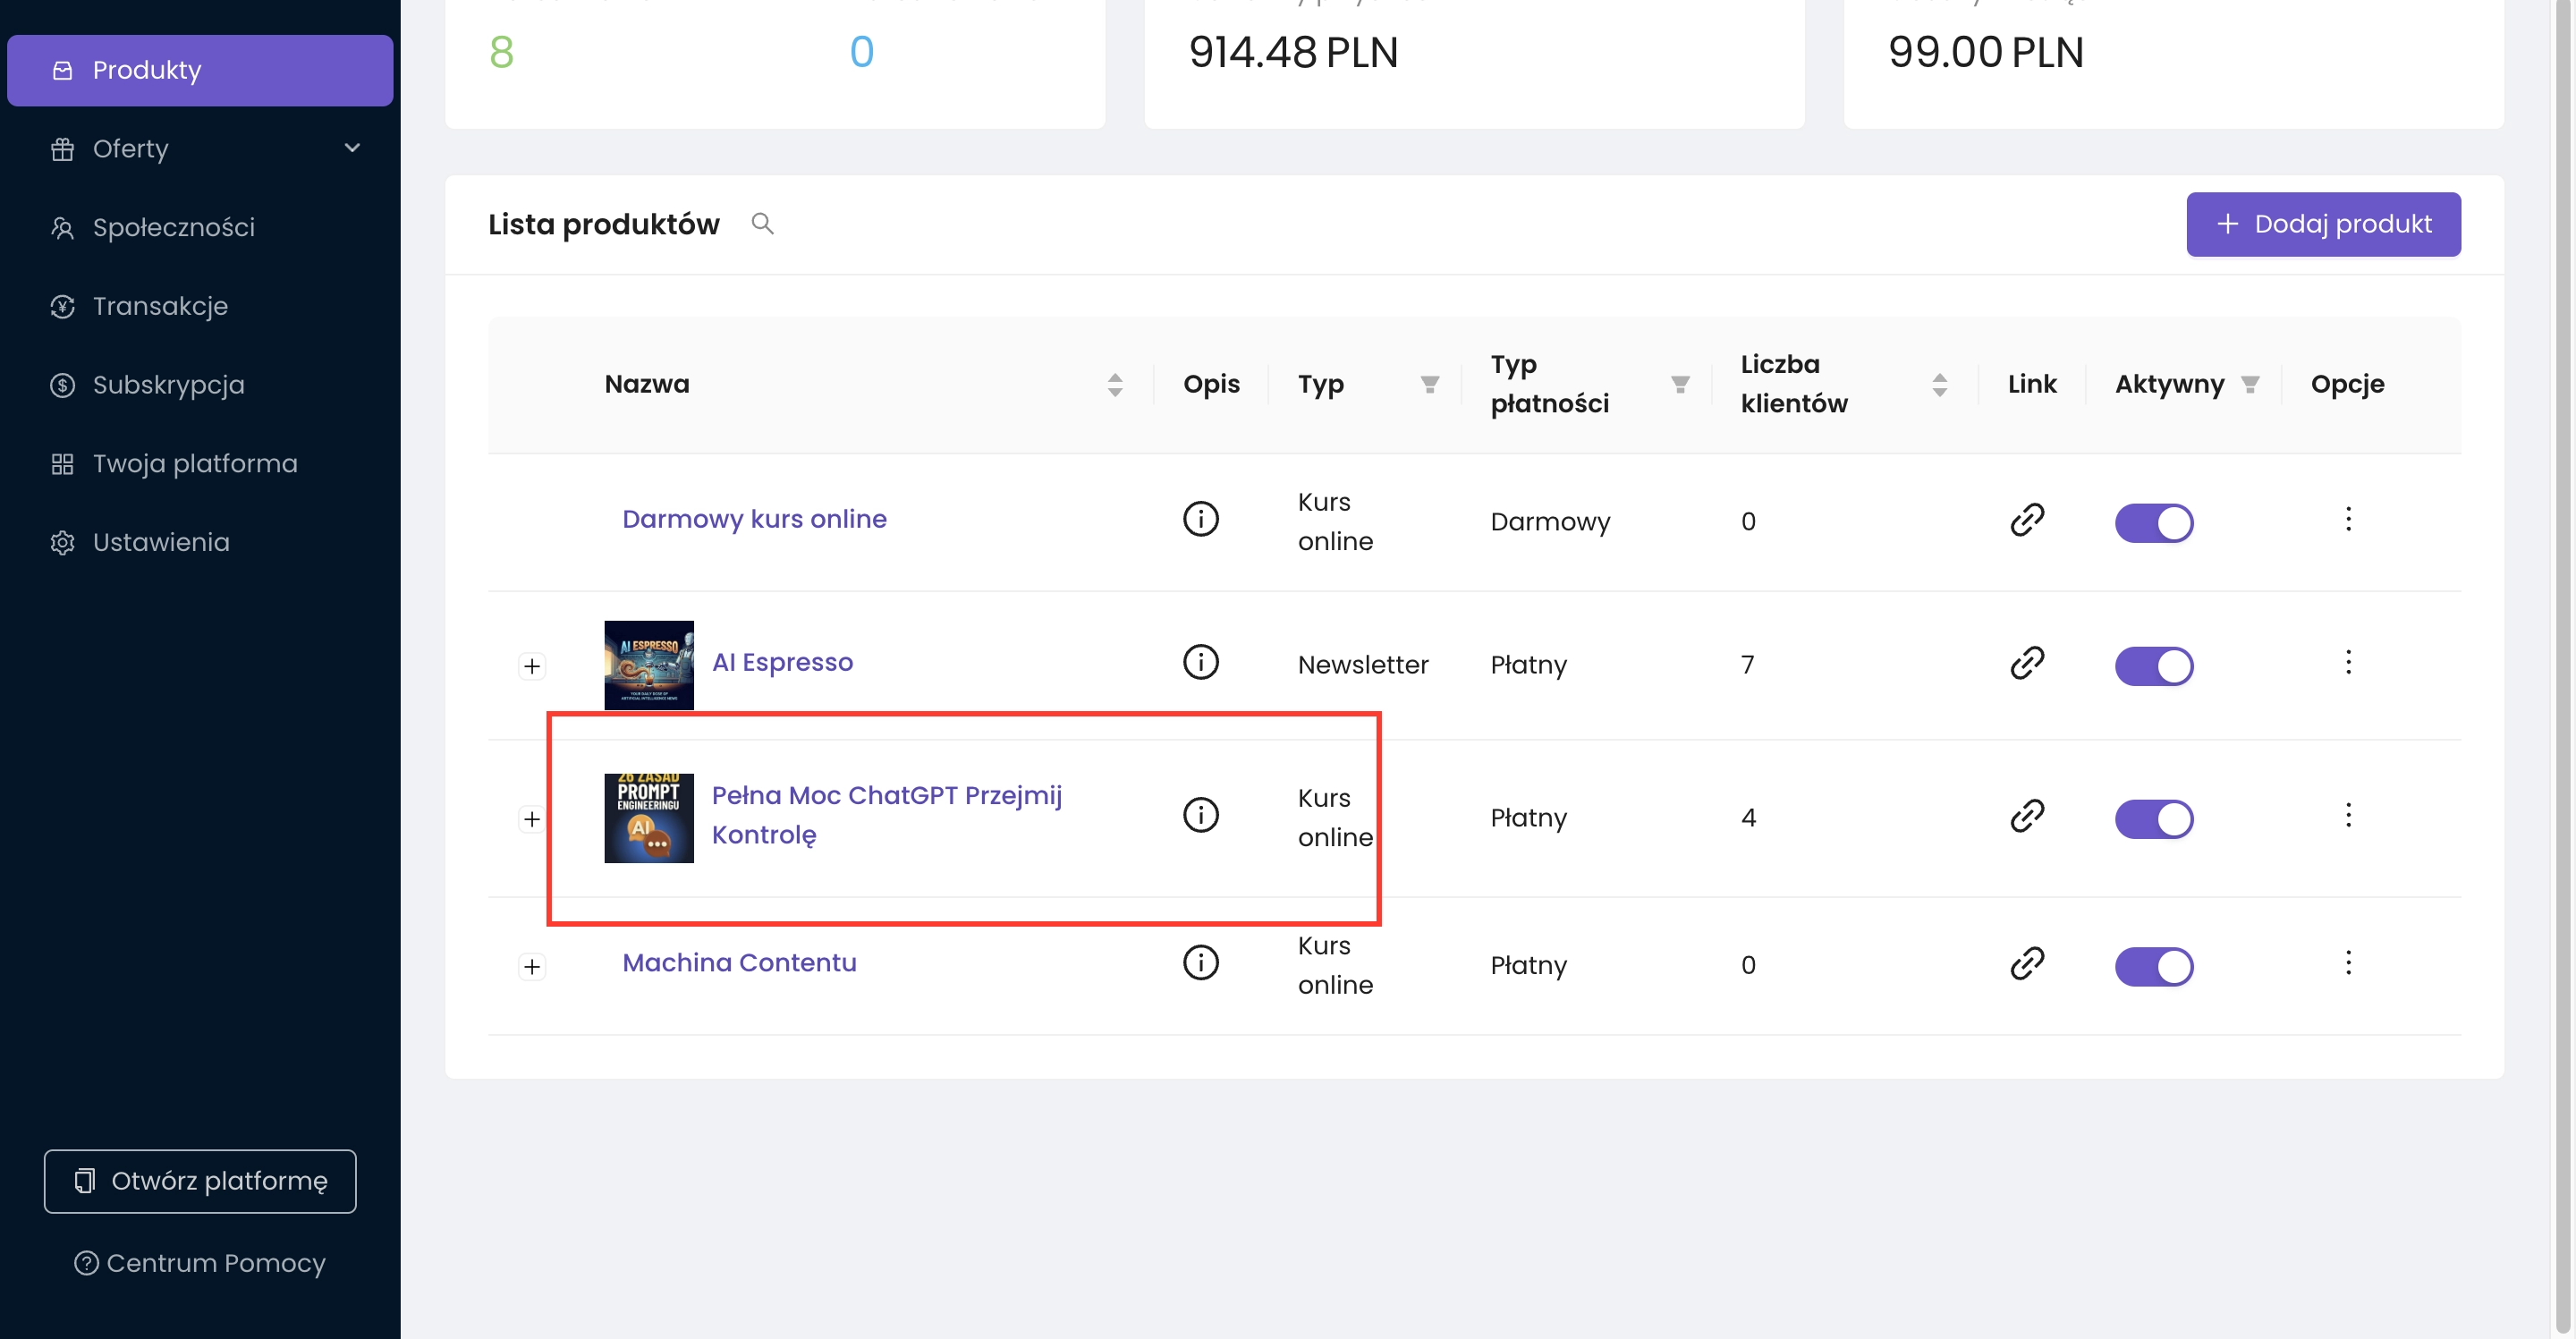Disable the Darmowy kurs online active toggle

coord(2153,523)
